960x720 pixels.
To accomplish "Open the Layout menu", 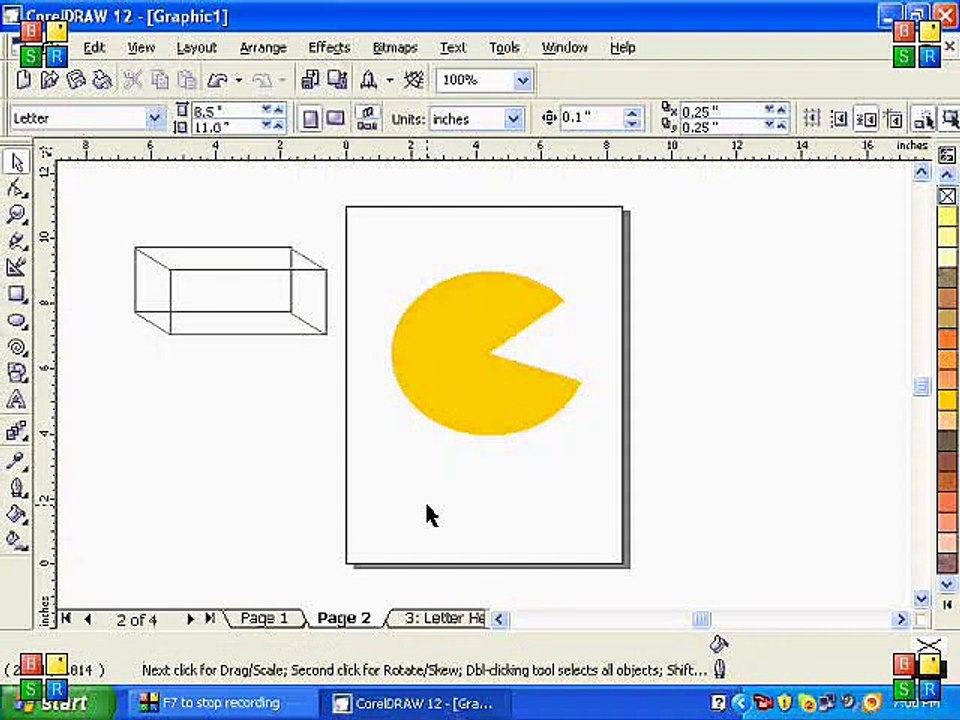I will click(197, 48).
